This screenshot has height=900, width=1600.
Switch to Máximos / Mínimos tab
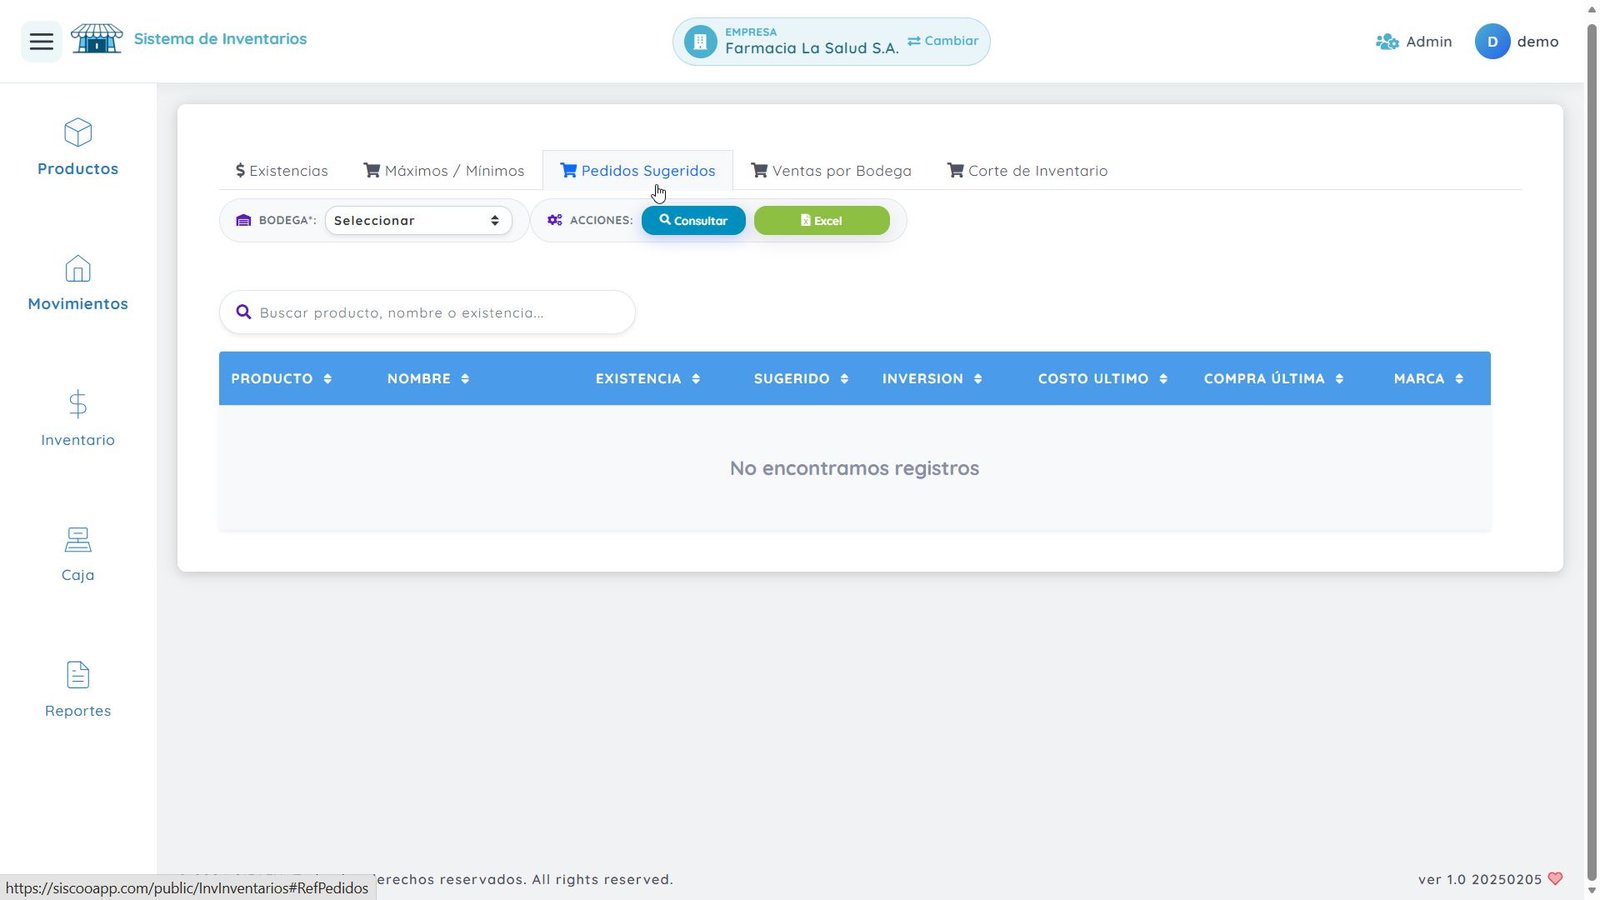(x=444, y=171)
